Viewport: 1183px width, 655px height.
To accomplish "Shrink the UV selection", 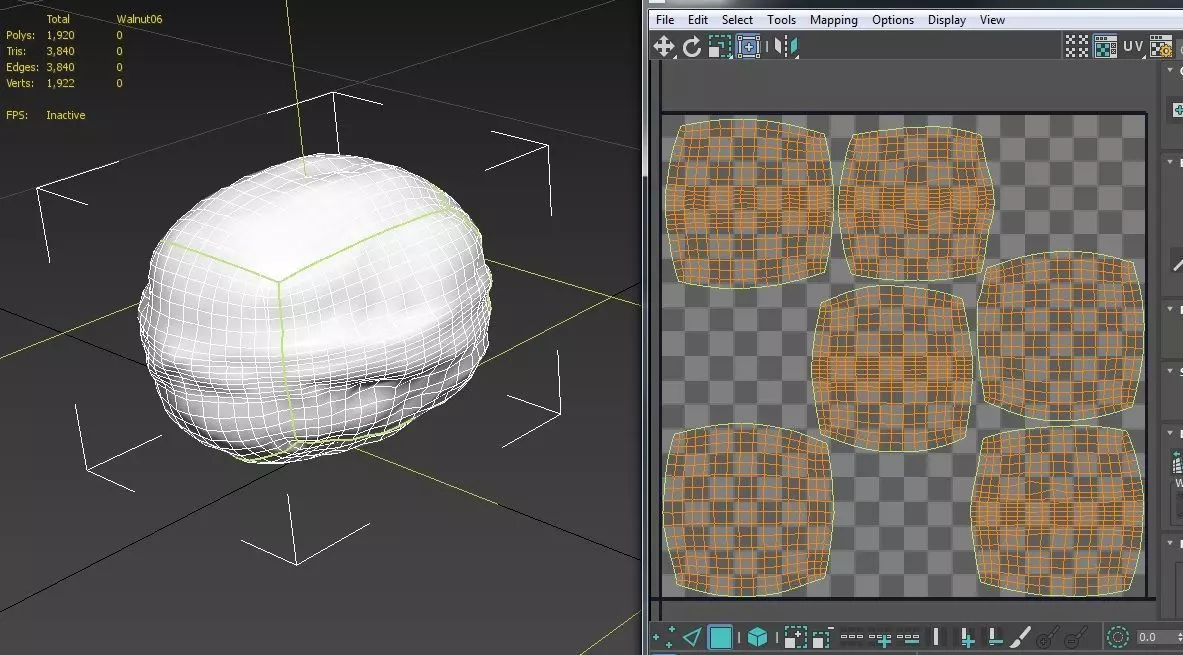I will click(822, 637).
